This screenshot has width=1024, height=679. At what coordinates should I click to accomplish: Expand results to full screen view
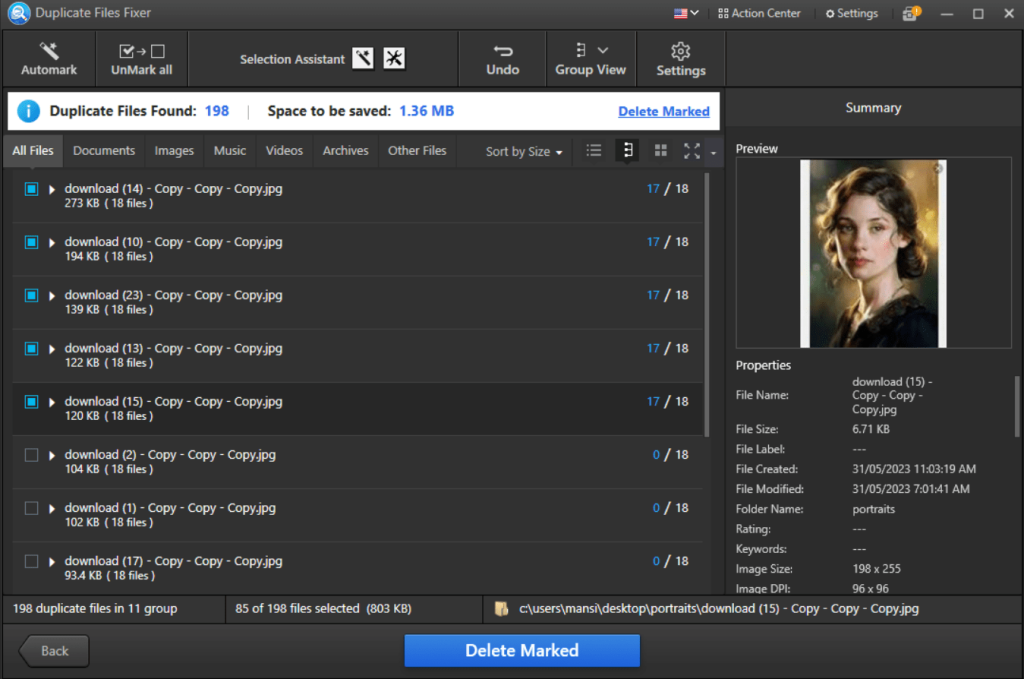click(692, 151)
